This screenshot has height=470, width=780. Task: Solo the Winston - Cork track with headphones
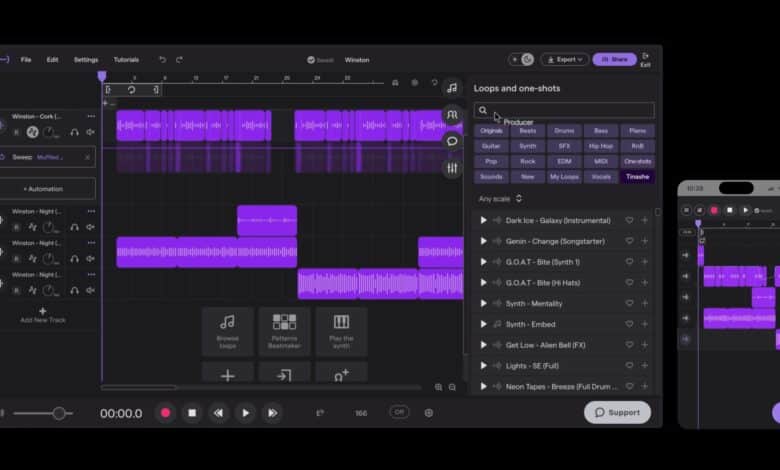(74, 132)
